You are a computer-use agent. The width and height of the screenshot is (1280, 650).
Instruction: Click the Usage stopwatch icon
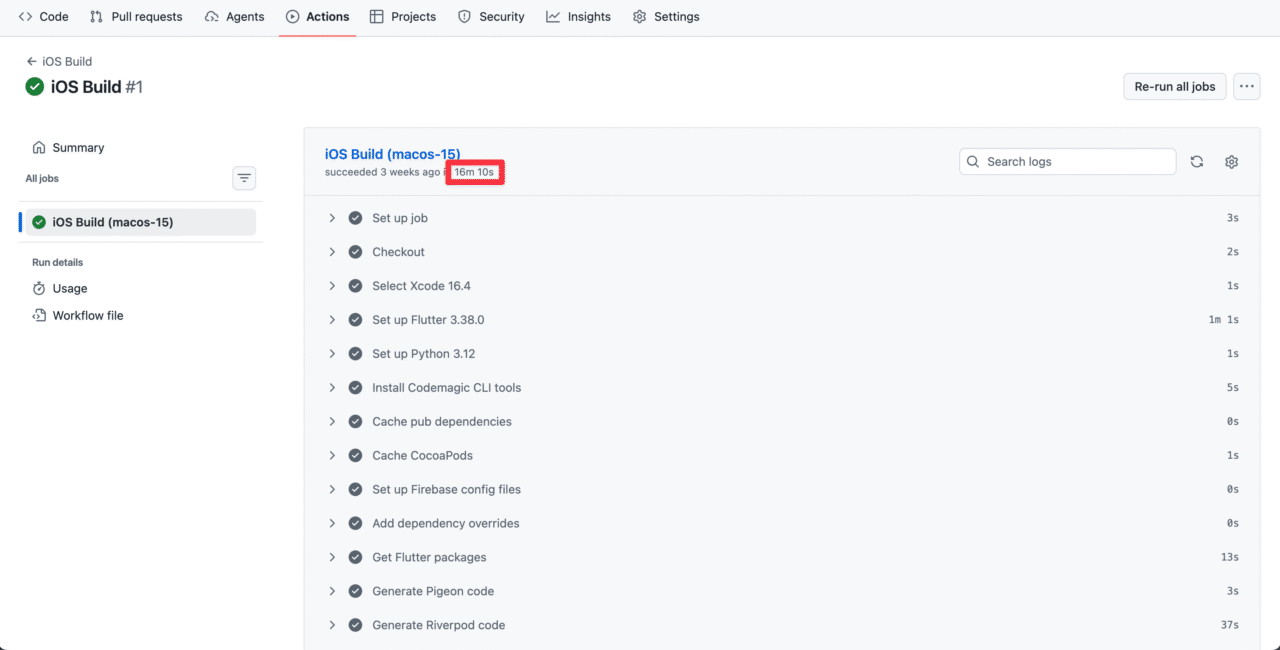tap(39, 288)
